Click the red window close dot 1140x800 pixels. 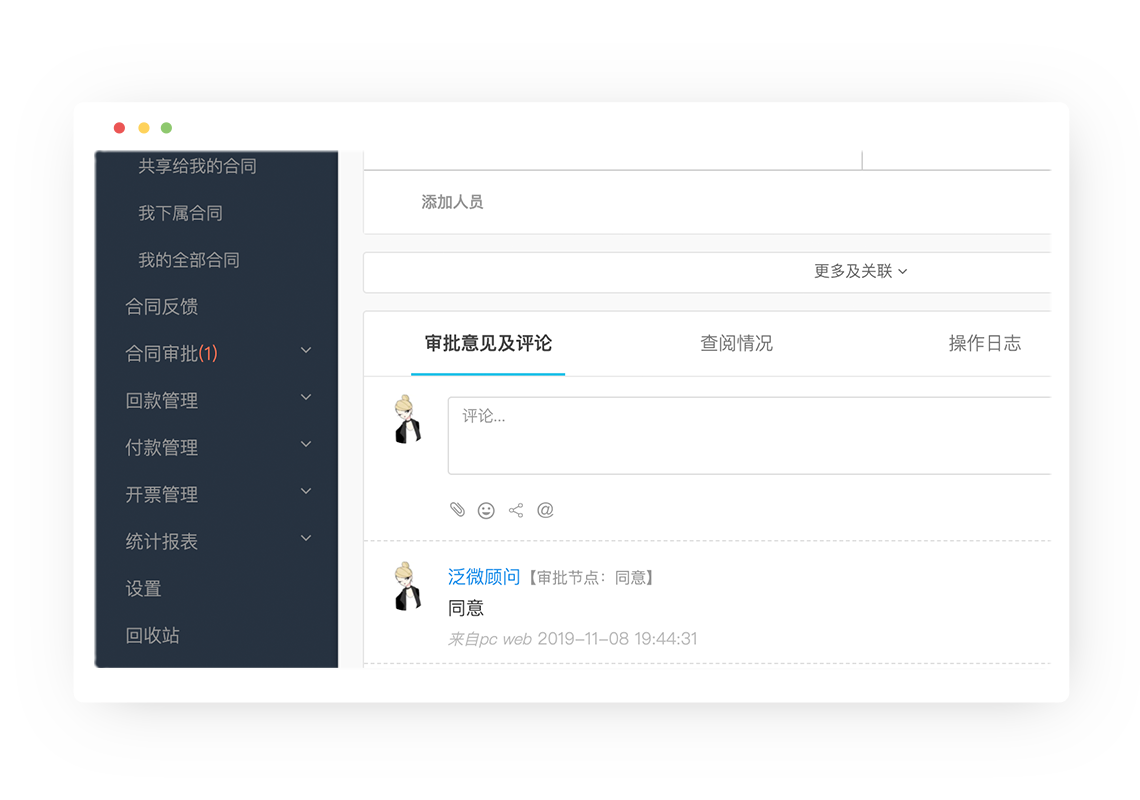click(x=119, y=128)
